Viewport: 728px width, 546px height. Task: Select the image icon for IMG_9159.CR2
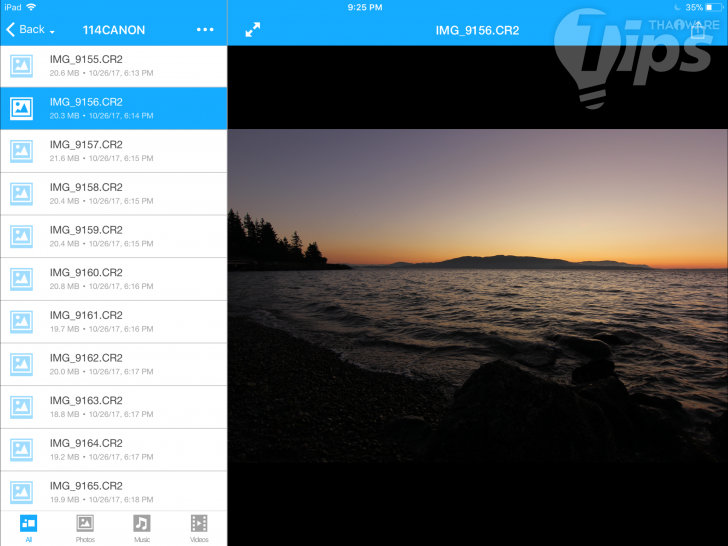click(x=21, y=236)
